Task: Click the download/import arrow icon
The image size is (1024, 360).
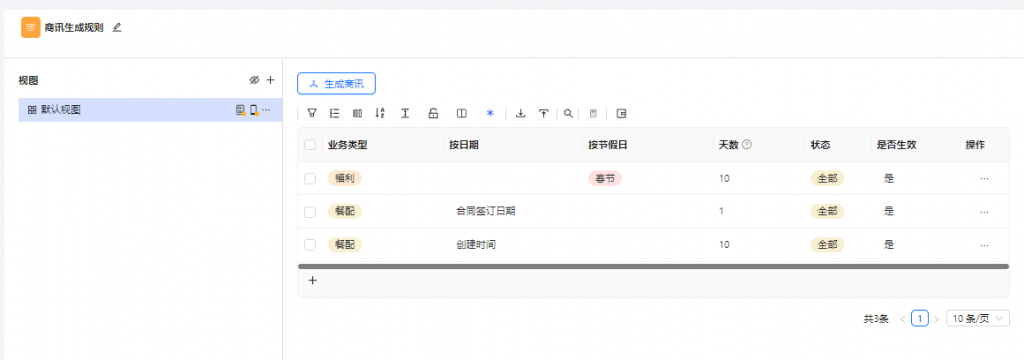Action: click(520, 113)
